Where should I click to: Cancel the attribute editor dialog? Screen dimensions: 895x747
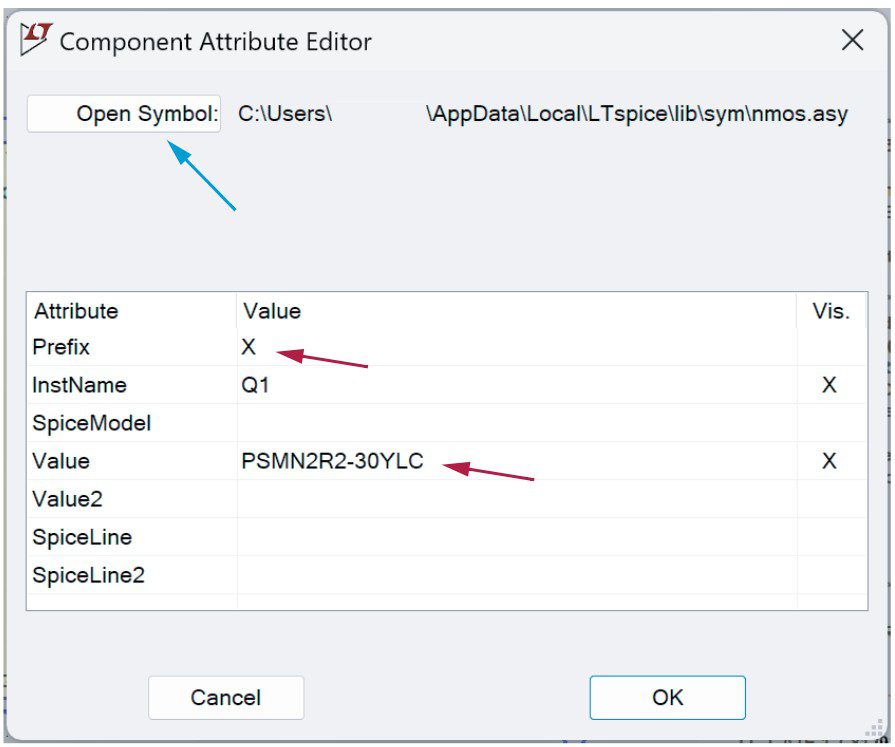point(226,697)
